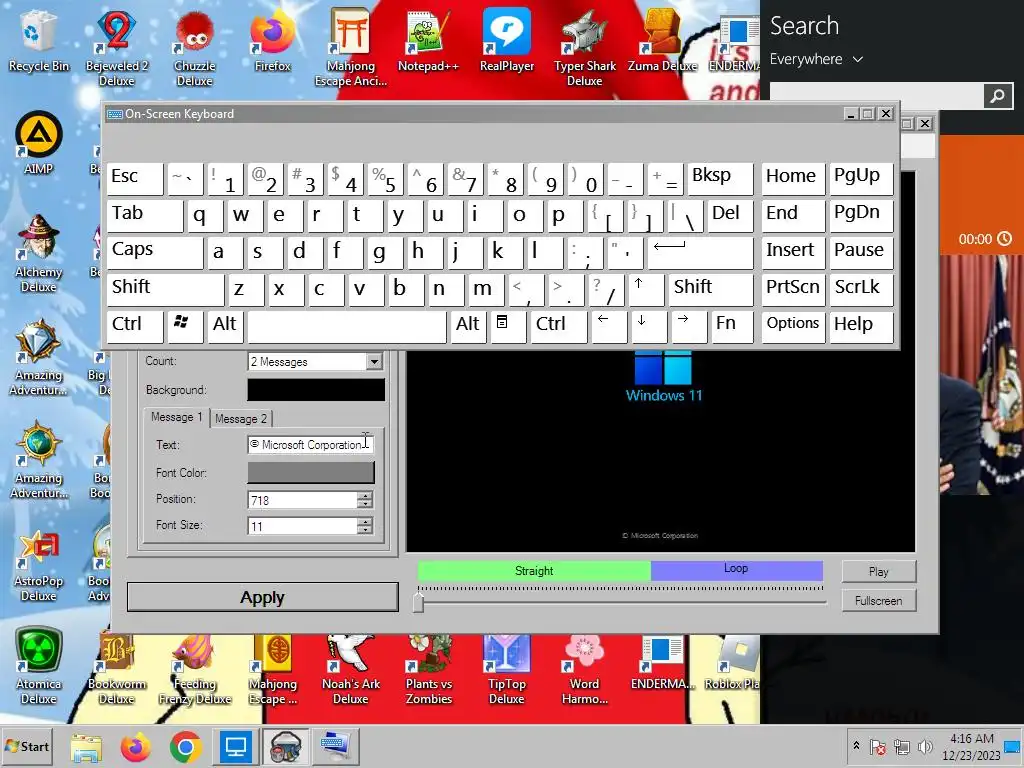Open File Explorer from taskbar
This screenshot has height=768, width=1024.
[x=86, y=746]
